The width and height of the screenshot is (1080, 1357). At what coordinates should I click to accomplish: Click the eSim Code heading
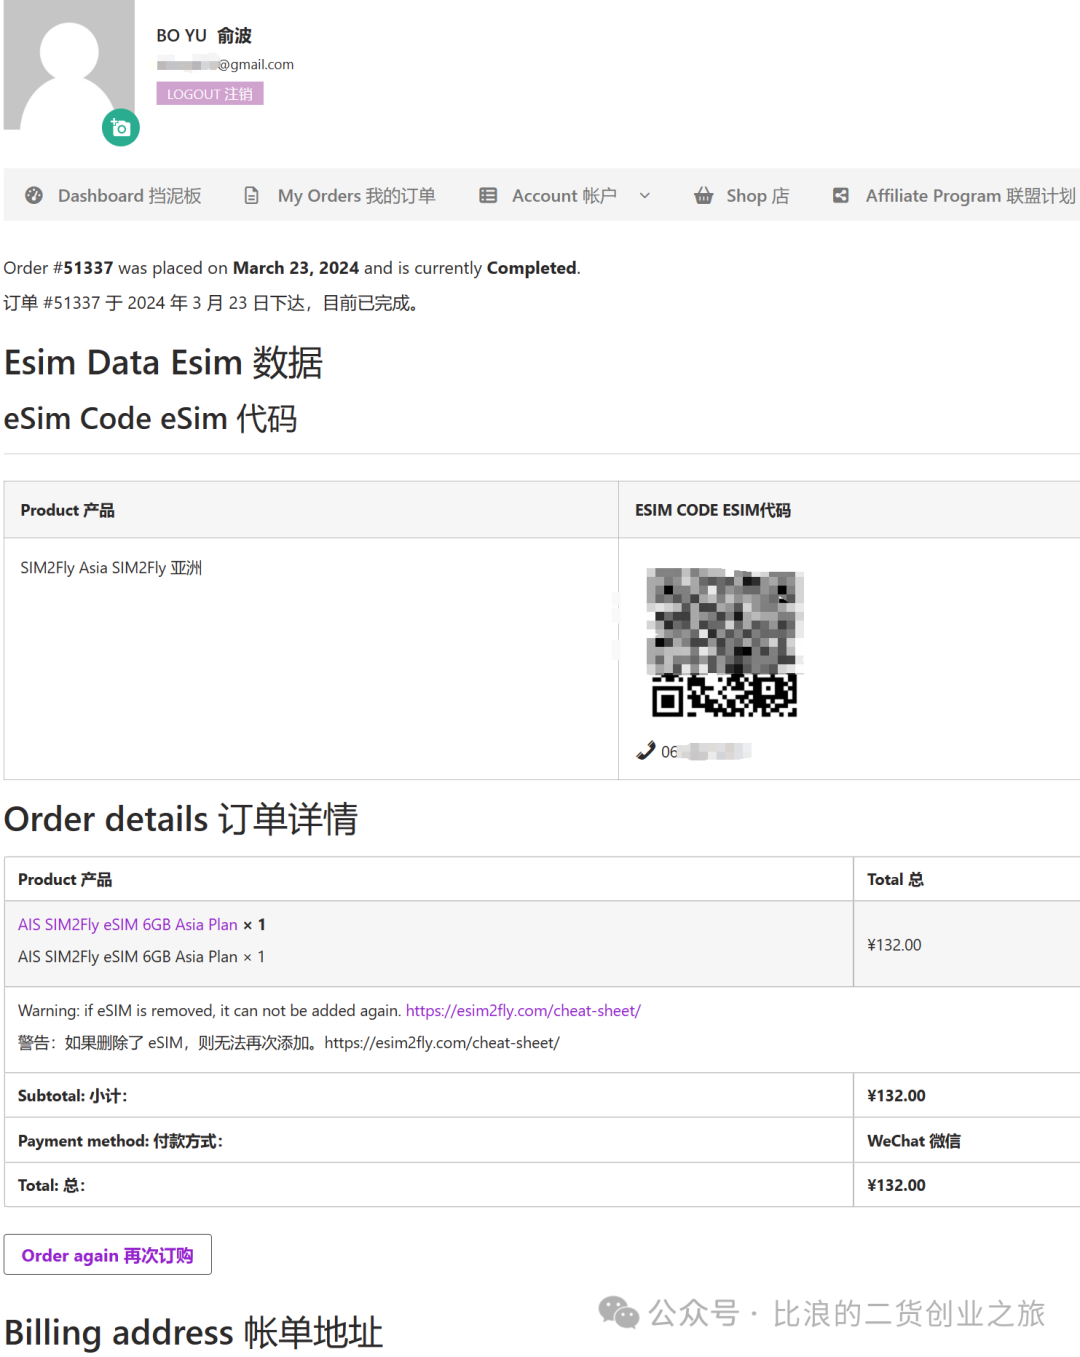tap(151, 418)
